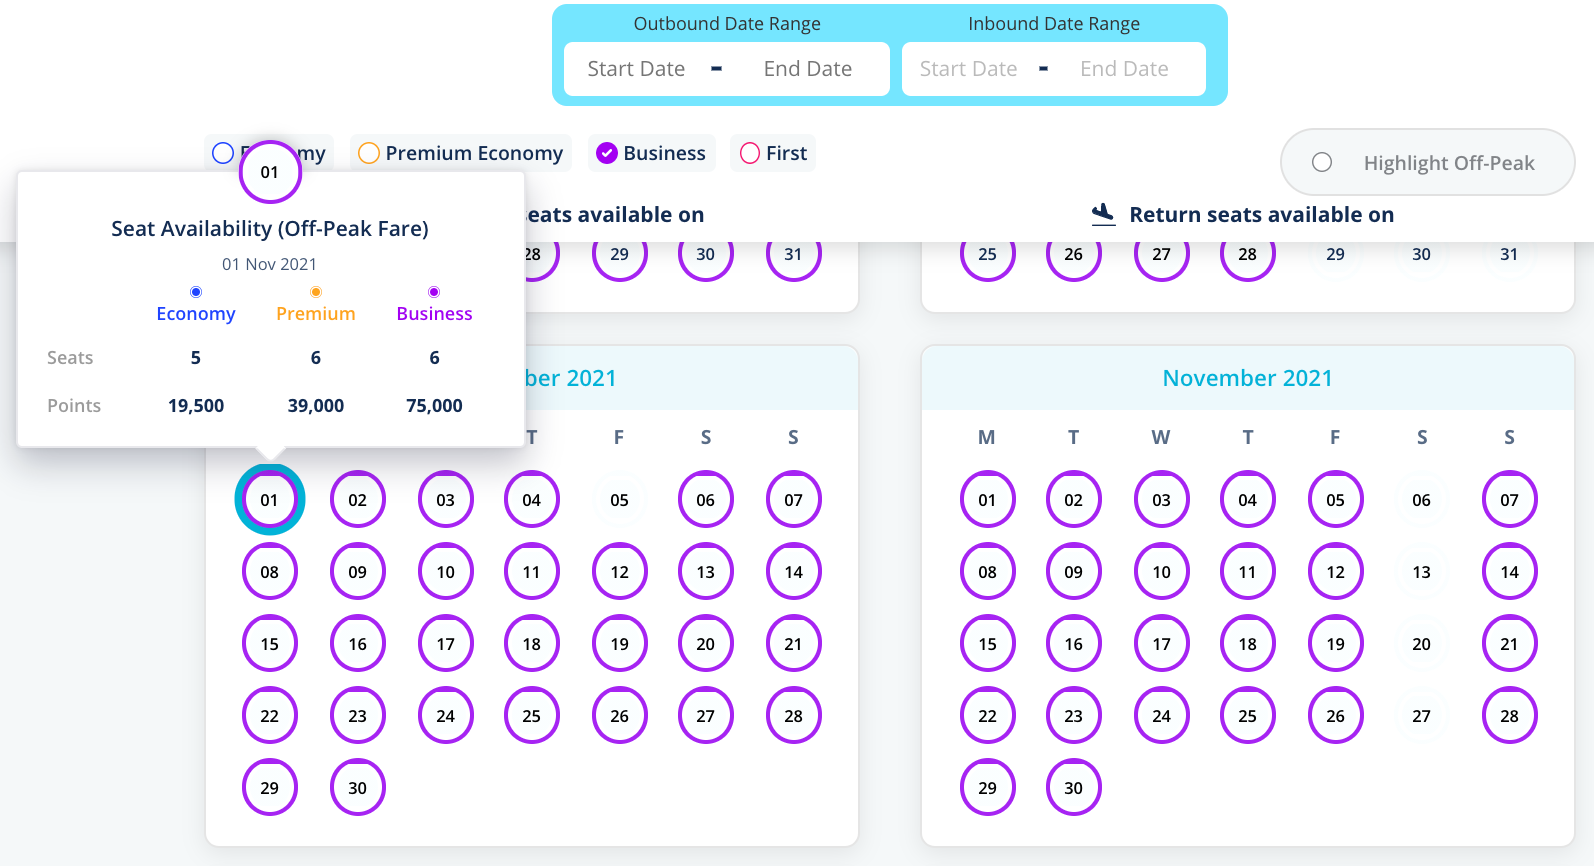This screenshot has width=1594, height=866.
Task: Click the Inbound End Date field
Action: point(1124,69)
